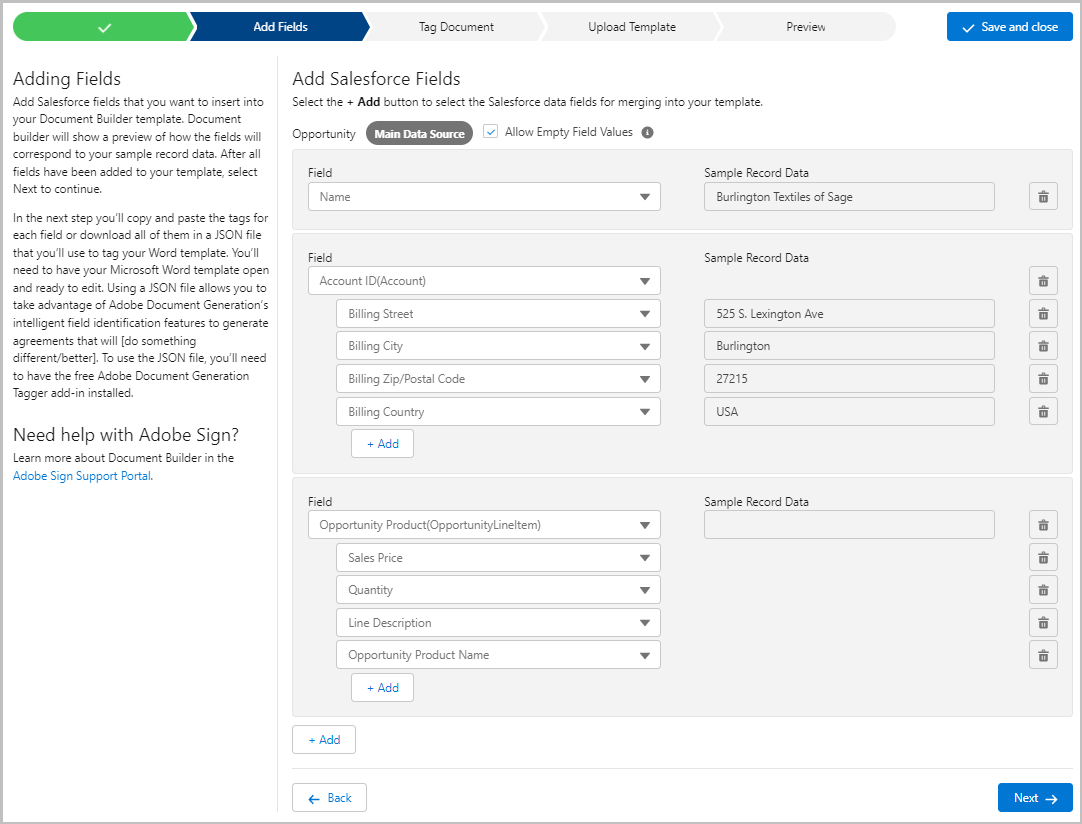The height and width of the screenshot is (824, 1082).
Task: Remove the Sales Price field
Action: [x=1043, y=558]
